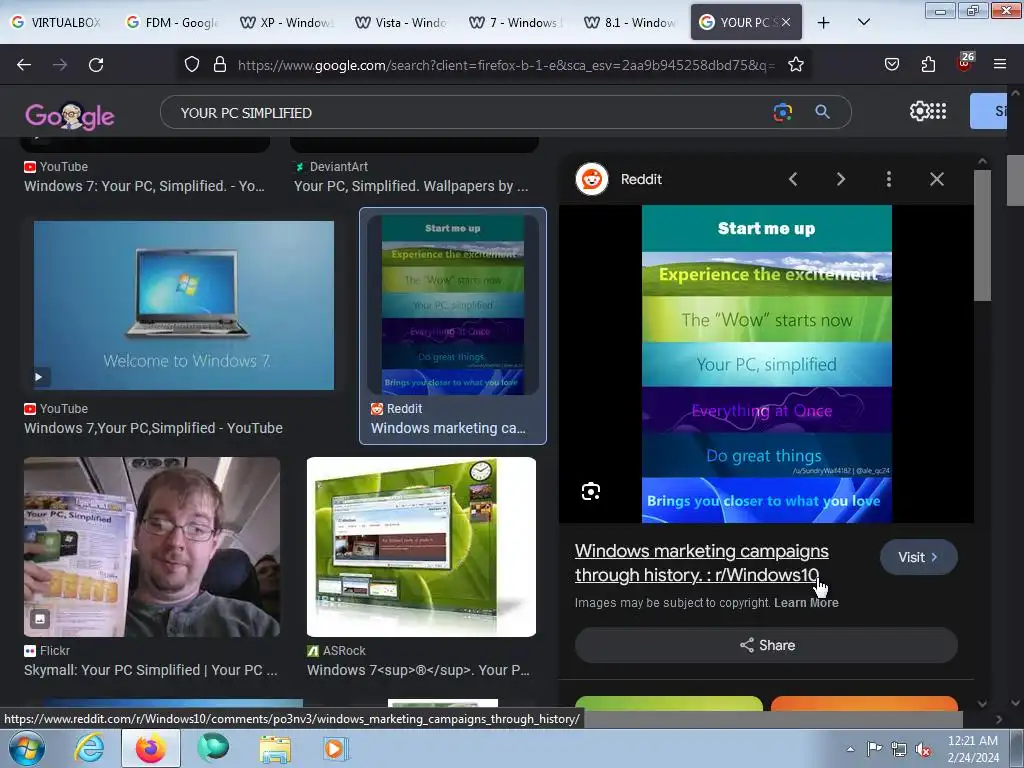The image size is (1024, 768).
Task: Switch to the XP - Windows tab
Action: pyautogui.click(x=287, y=22)
